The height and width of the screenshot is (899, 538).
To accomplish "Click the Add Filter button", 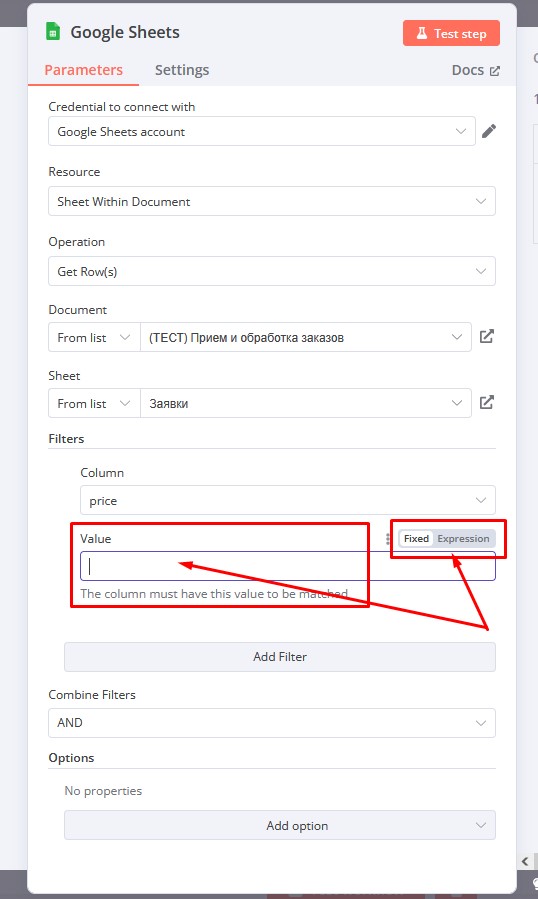I will pyautogui.click(x=280, y=657).
